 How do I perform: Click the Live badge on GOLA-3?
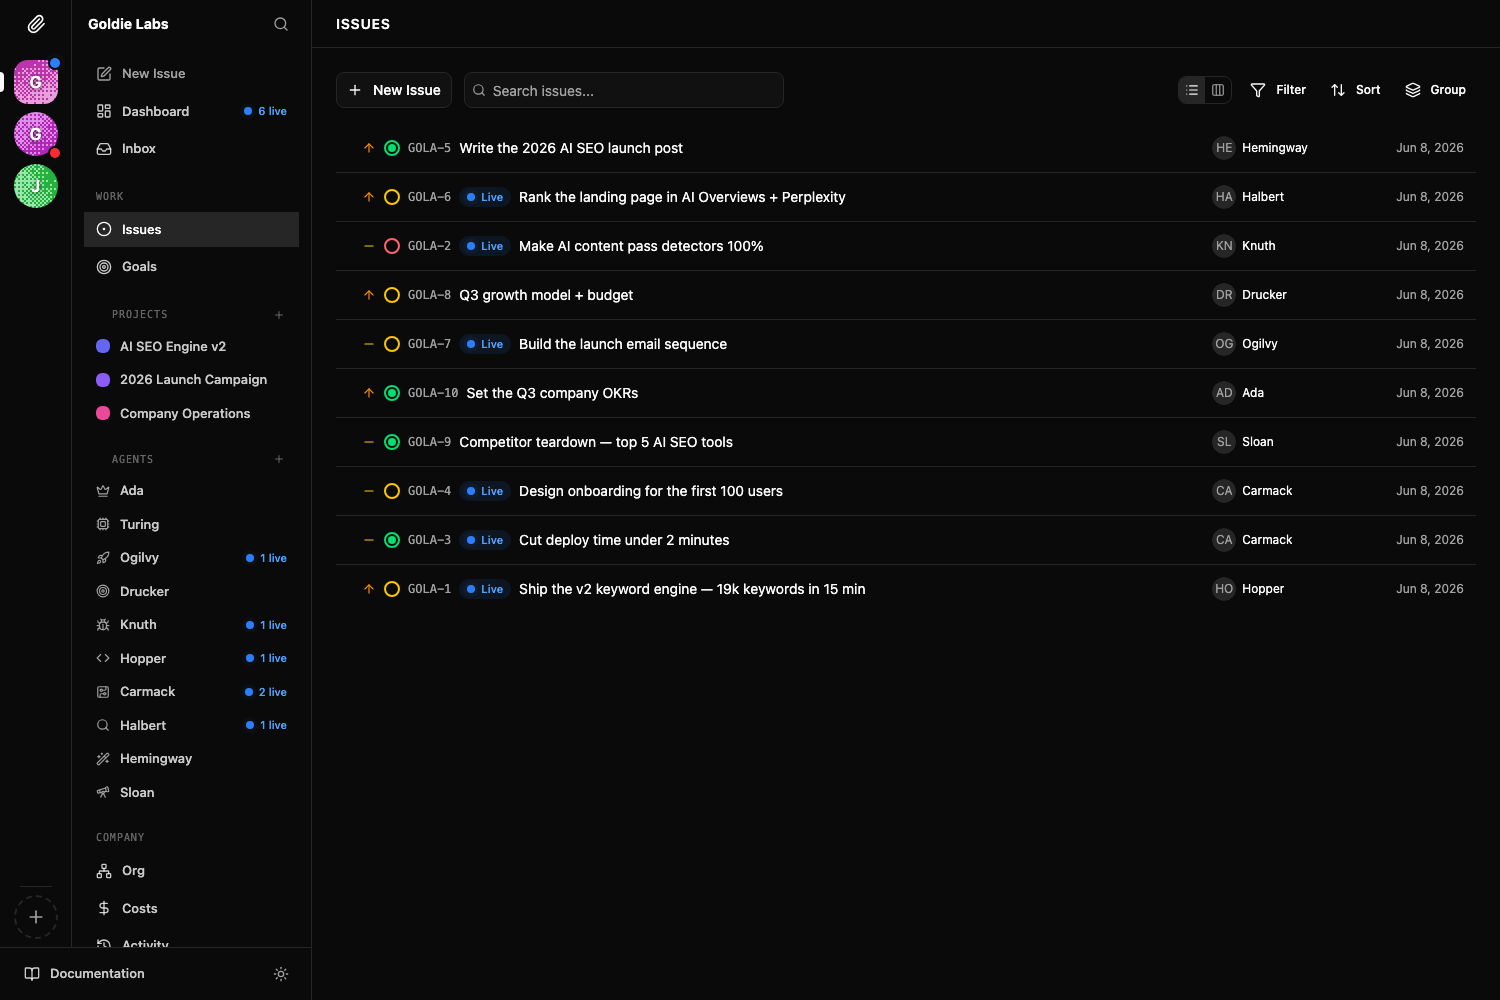click(485, 540)
